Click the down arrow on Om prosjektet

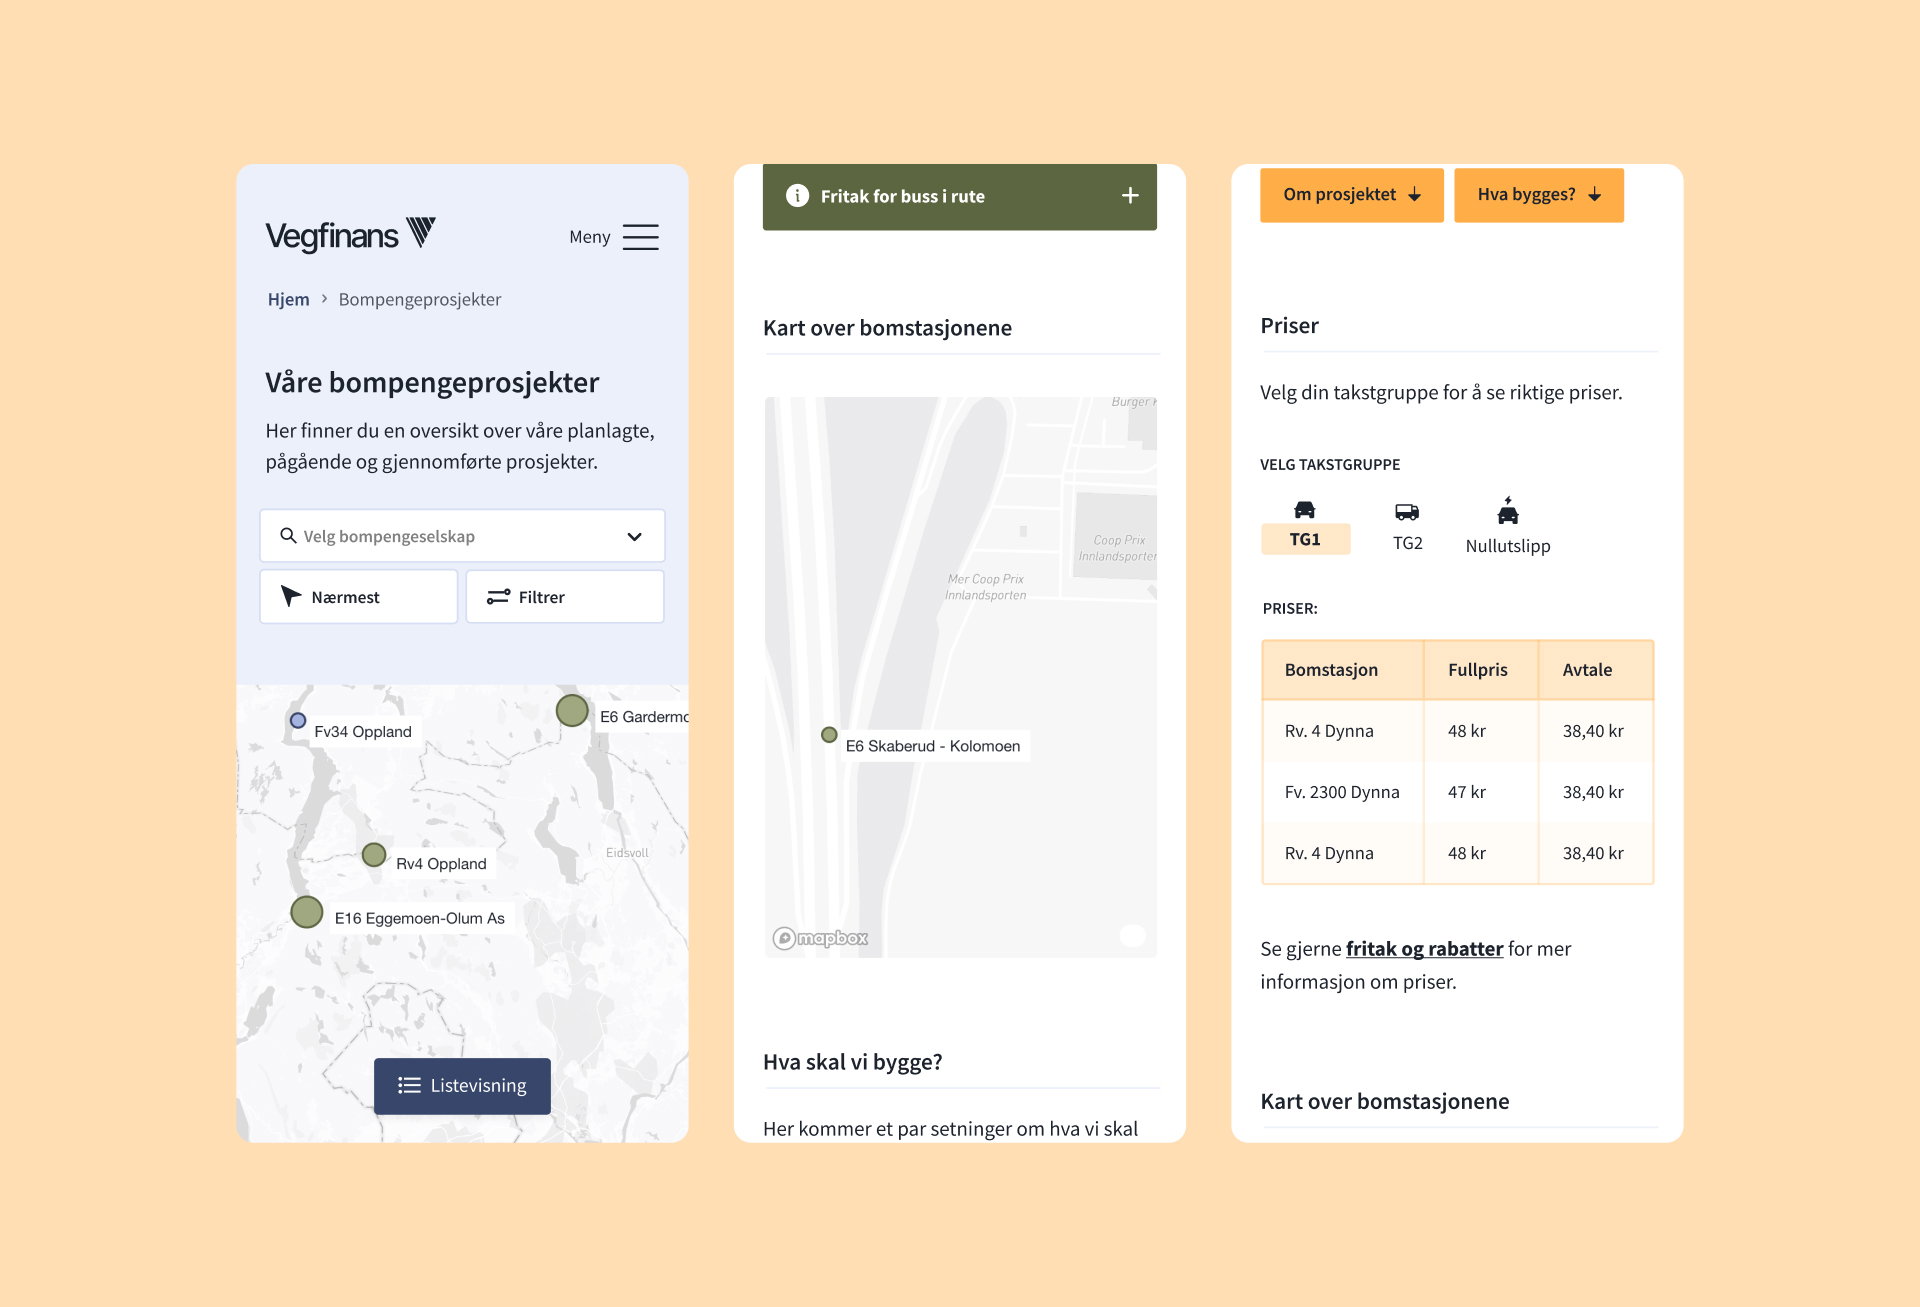[1414, 195]
